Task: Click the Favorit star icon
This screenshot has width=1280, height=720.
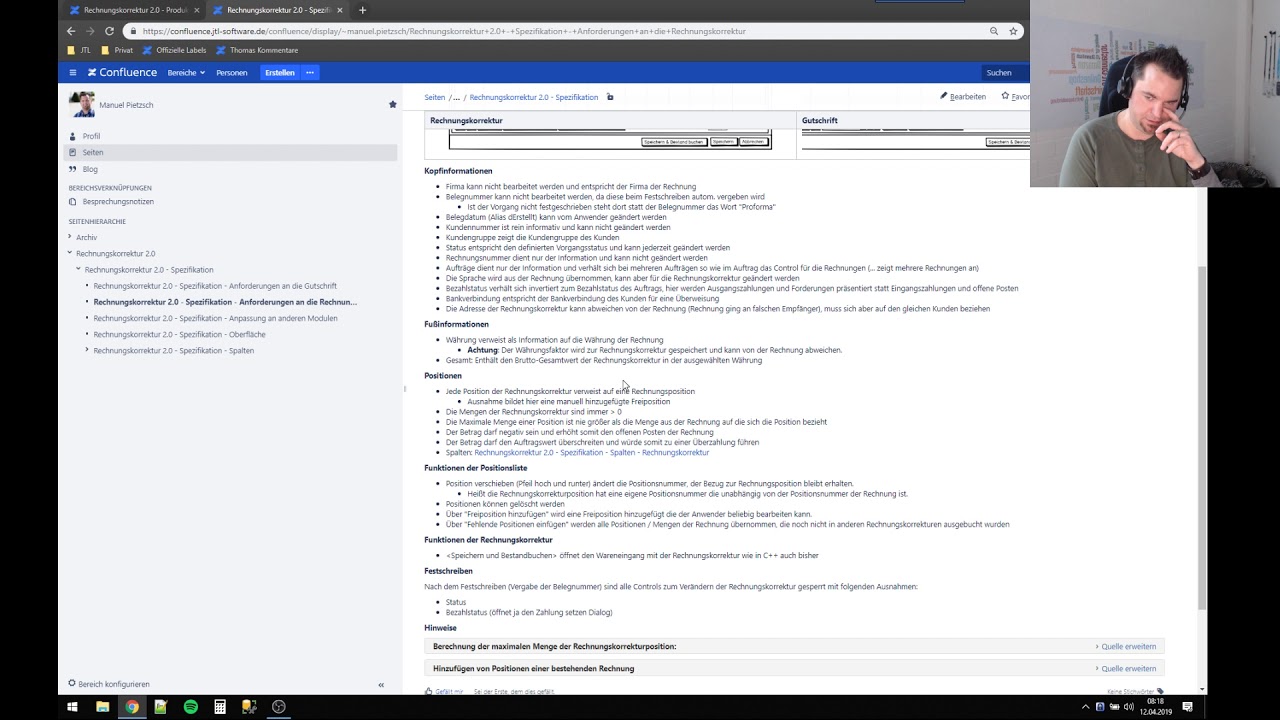Action: 1005,96
